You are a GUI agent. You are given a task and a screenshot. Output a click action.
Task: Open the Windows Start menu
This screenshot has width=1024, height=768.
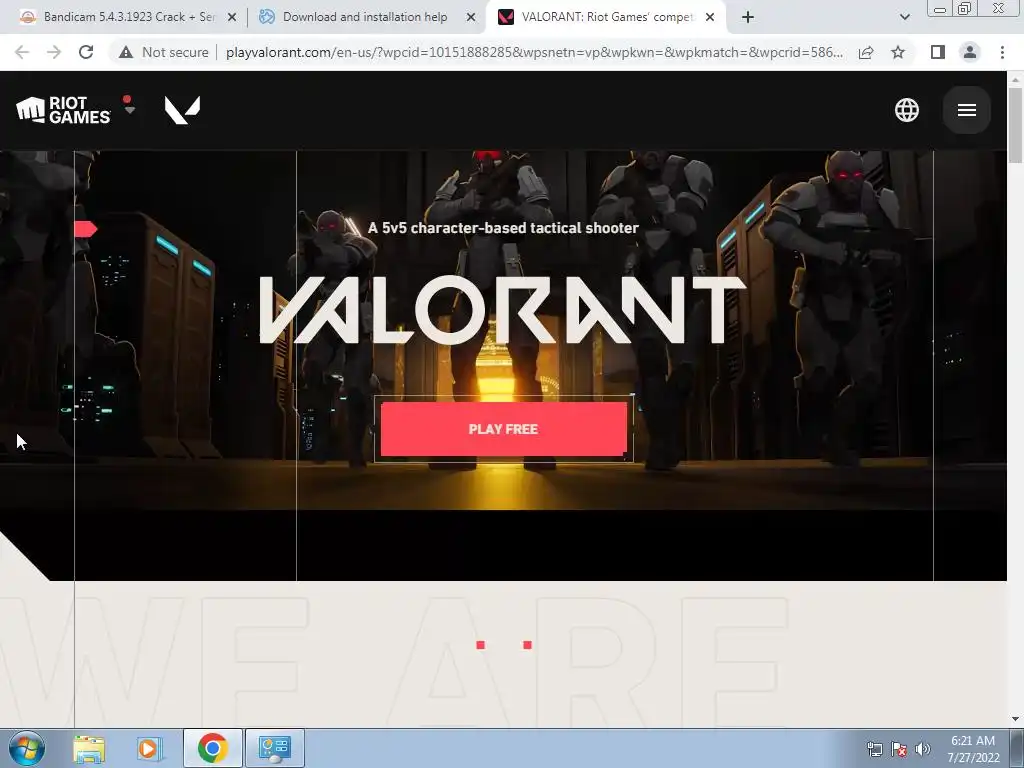pos(27,748)
